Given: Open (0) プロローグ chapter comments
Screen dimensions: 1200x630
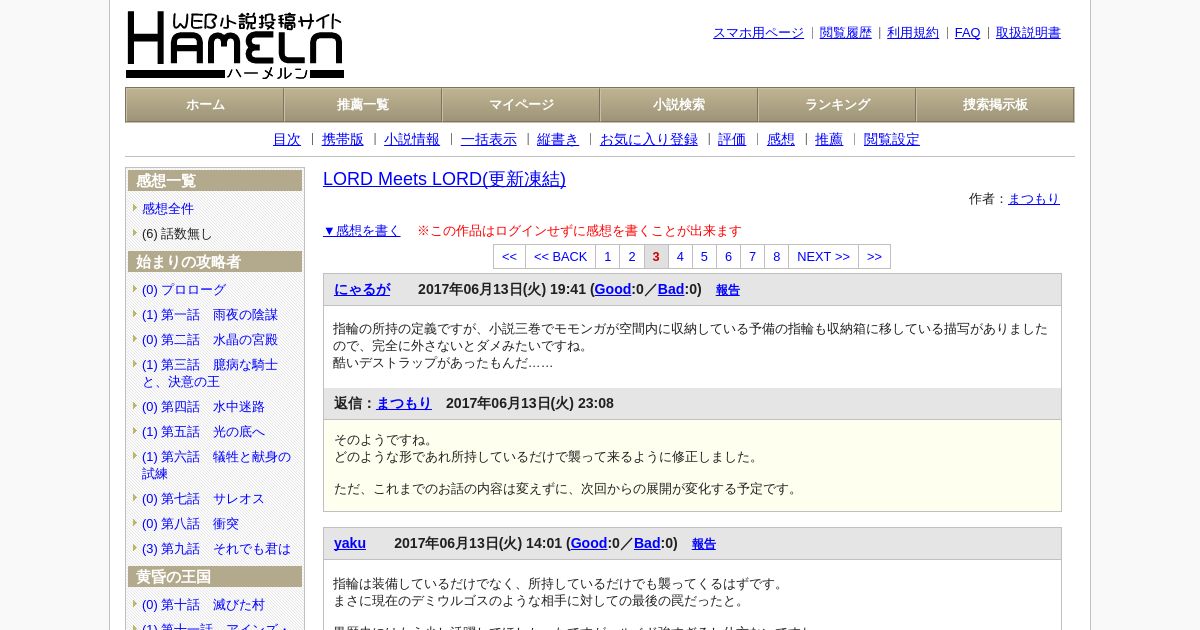Looking at the screenshot, I should (184, 290).
